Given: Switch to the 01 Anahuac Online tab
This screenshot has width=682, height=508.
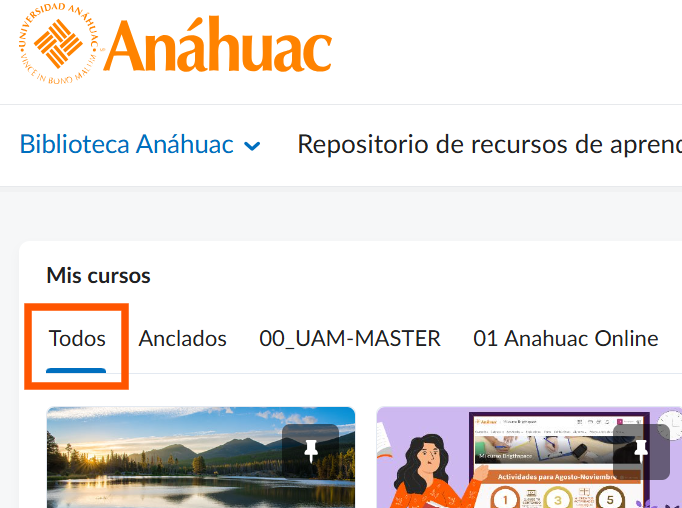Looking at the screenshot, I should coord(565,339).
